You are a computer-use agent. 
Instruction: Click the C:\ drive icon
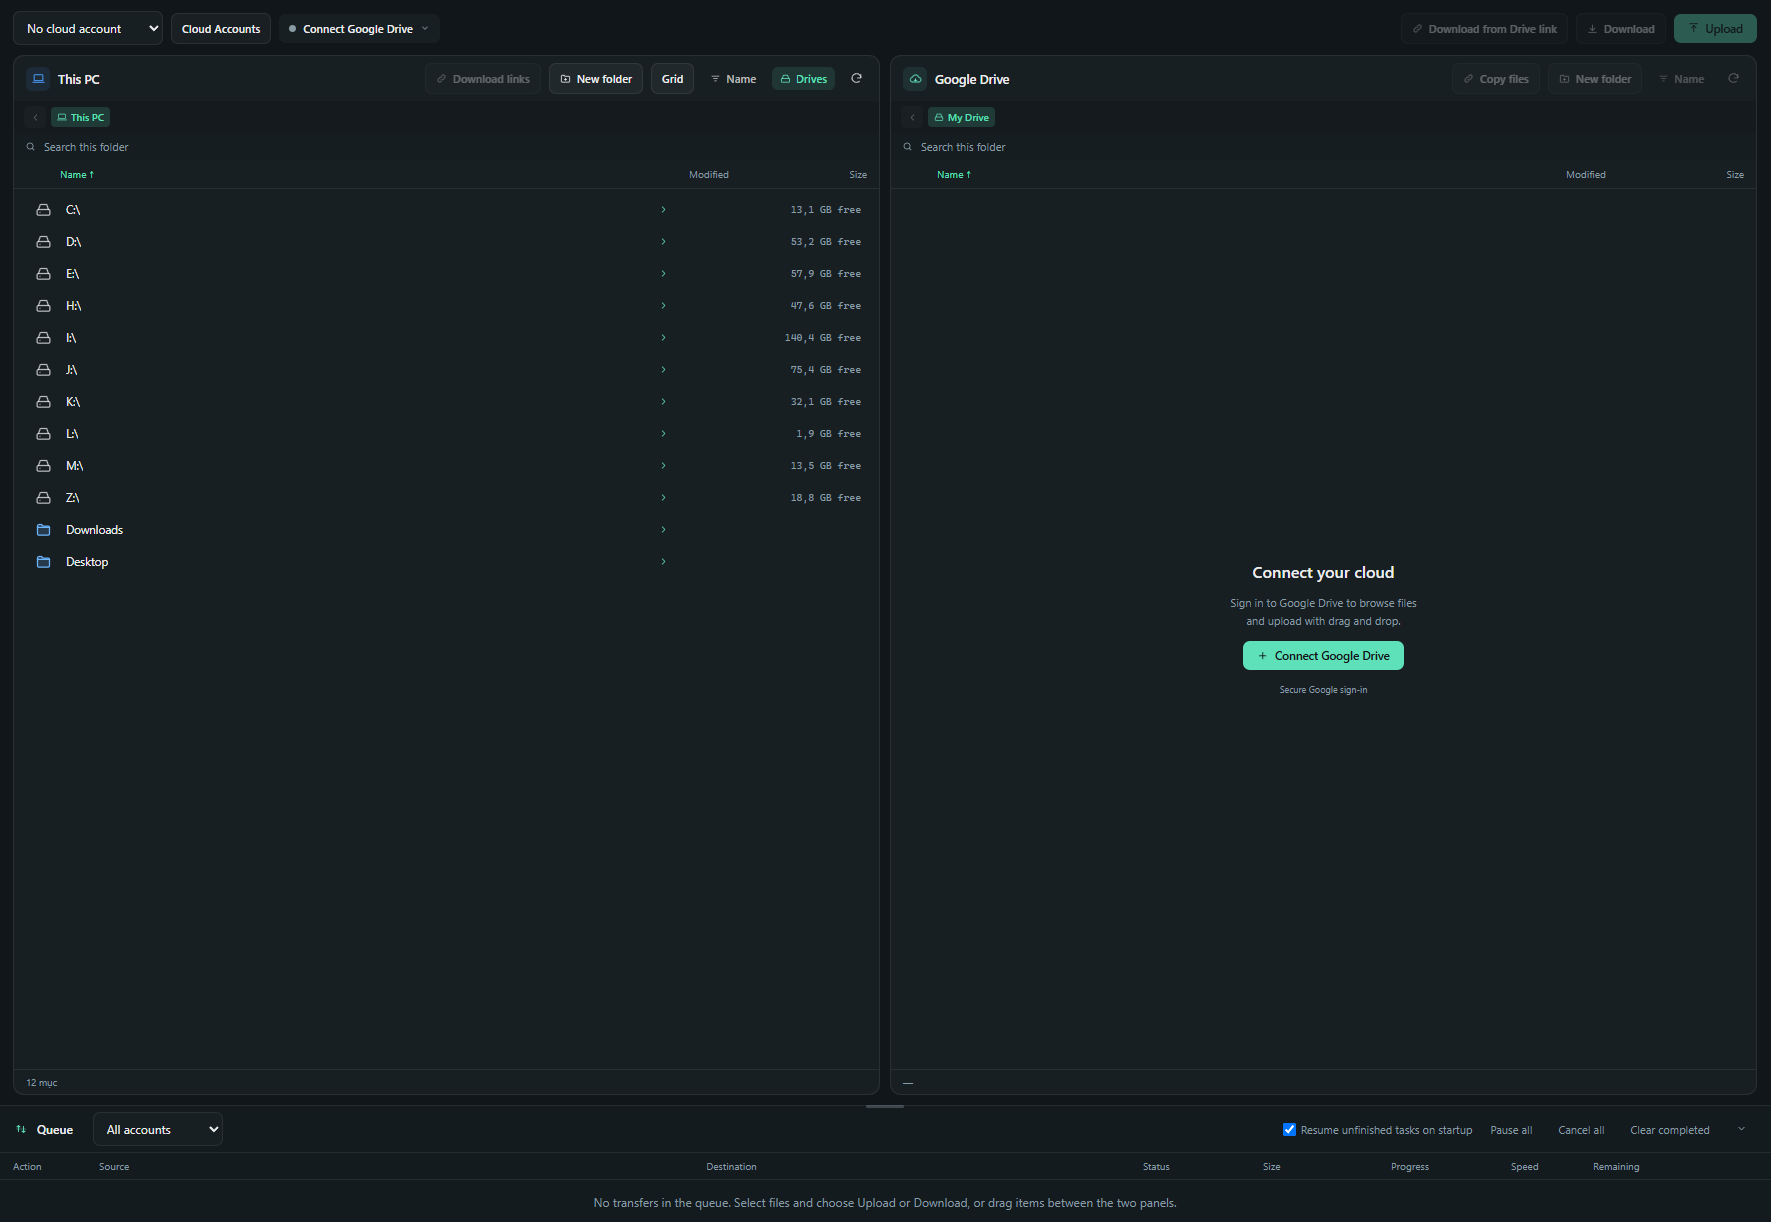(x=43, y=210)
